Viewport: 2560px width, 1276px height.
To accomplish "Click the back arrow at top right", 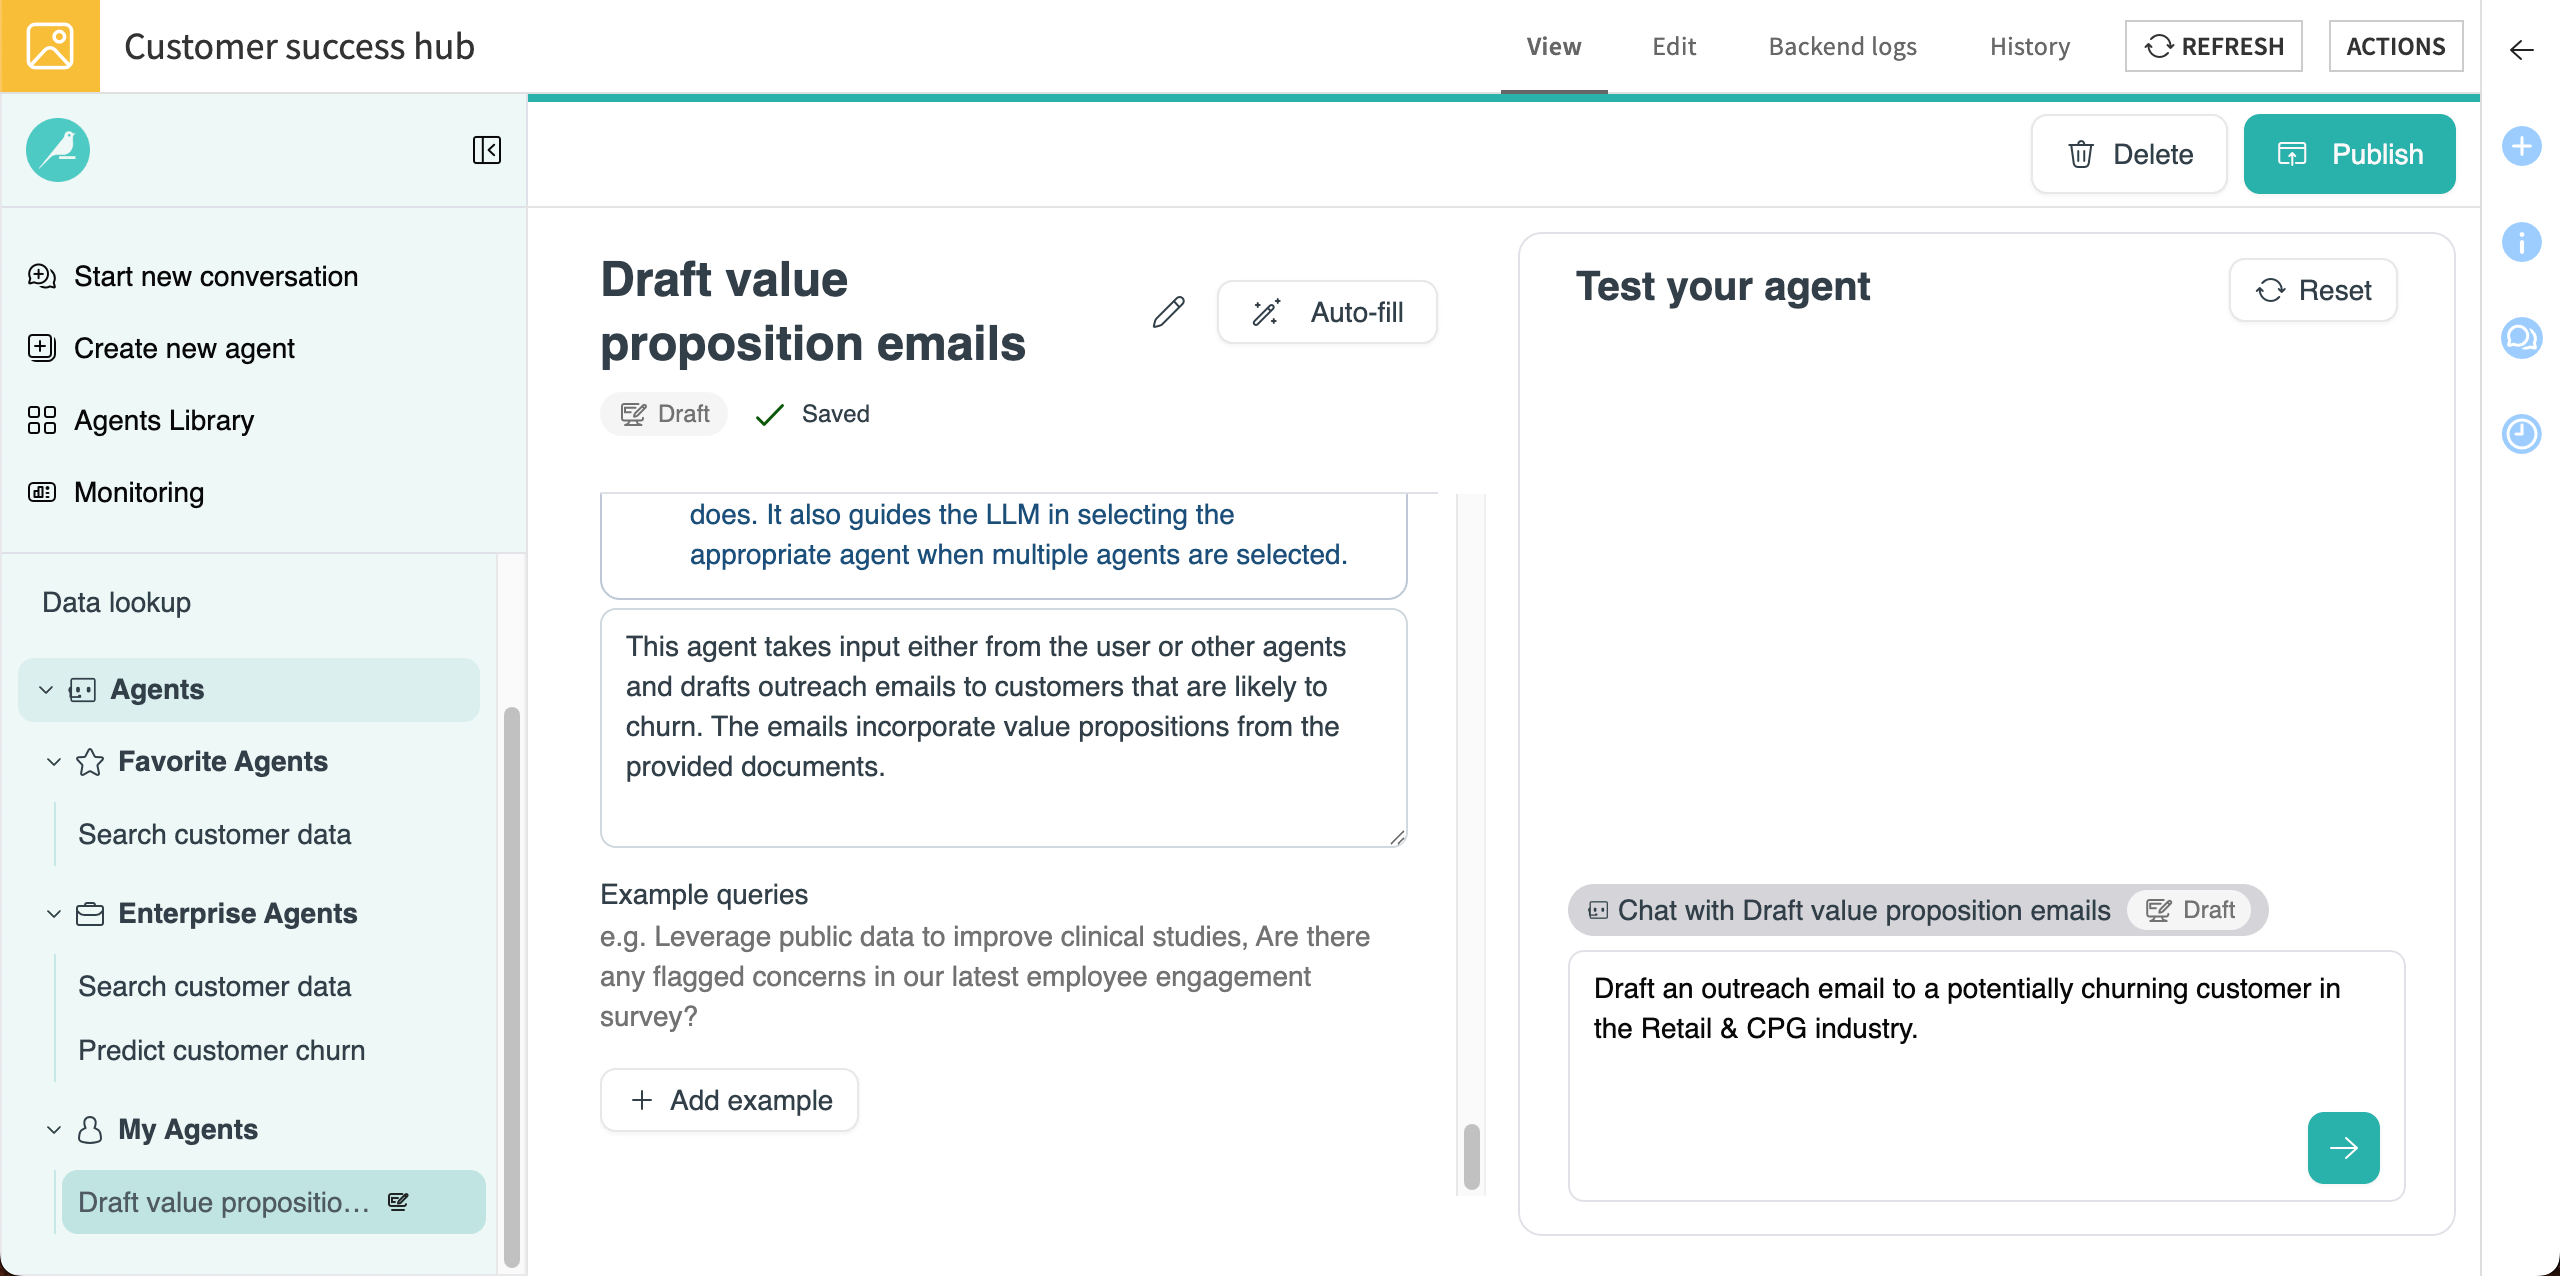I will (2521, 50).
